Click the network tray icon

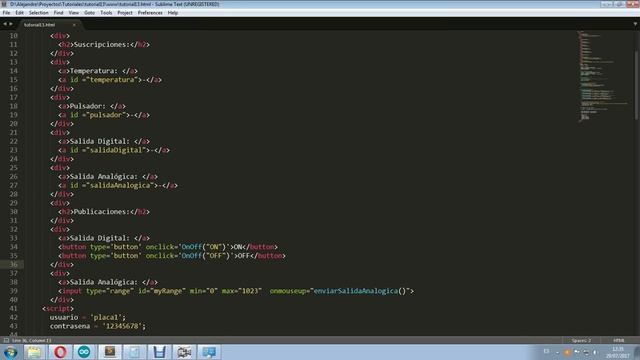tap(586, 352)
